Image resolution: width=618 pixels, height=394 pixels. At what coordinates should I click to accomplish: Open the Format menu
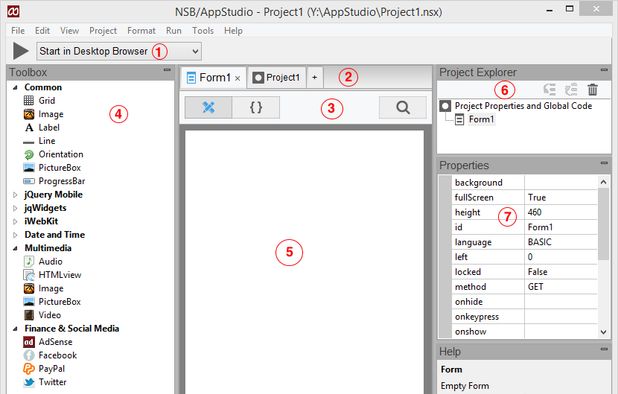pos(141,30)
